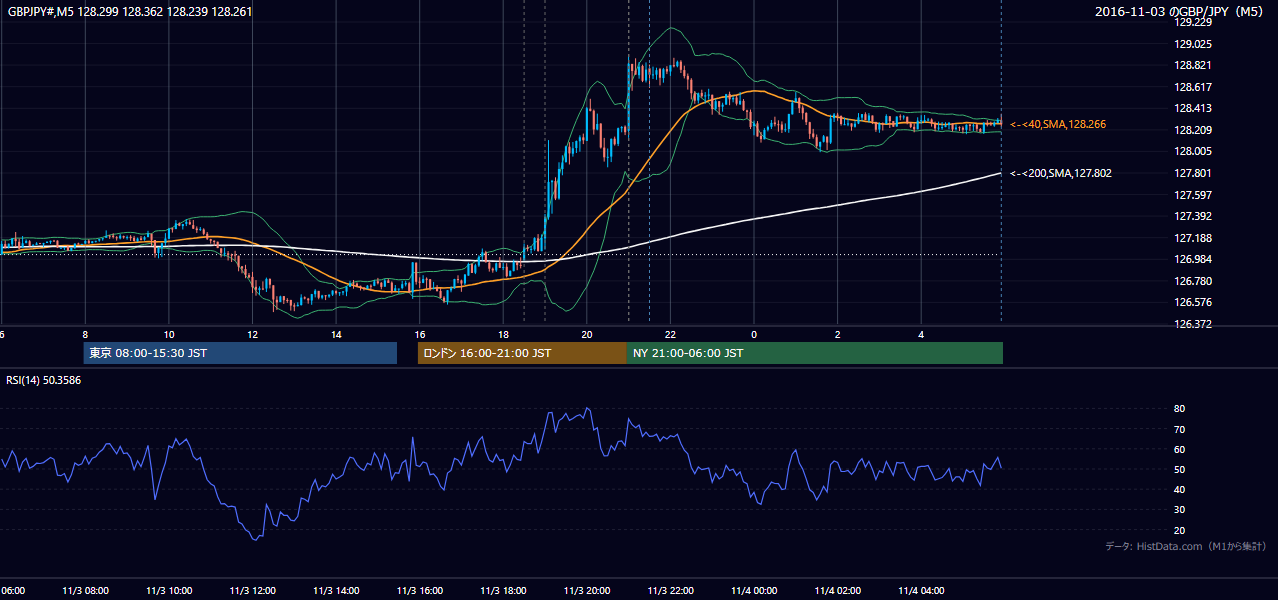Click the RSI 80 level label
The height and width of the screenshot is (600, 1278).
tap(1179, 409)
